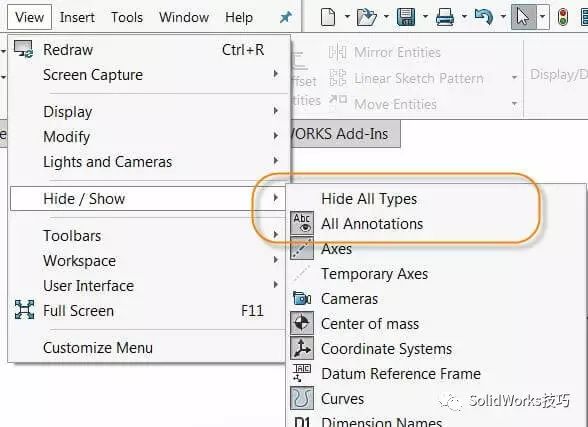Open the Insert menu
588x427 pixels.
[77, 17]
